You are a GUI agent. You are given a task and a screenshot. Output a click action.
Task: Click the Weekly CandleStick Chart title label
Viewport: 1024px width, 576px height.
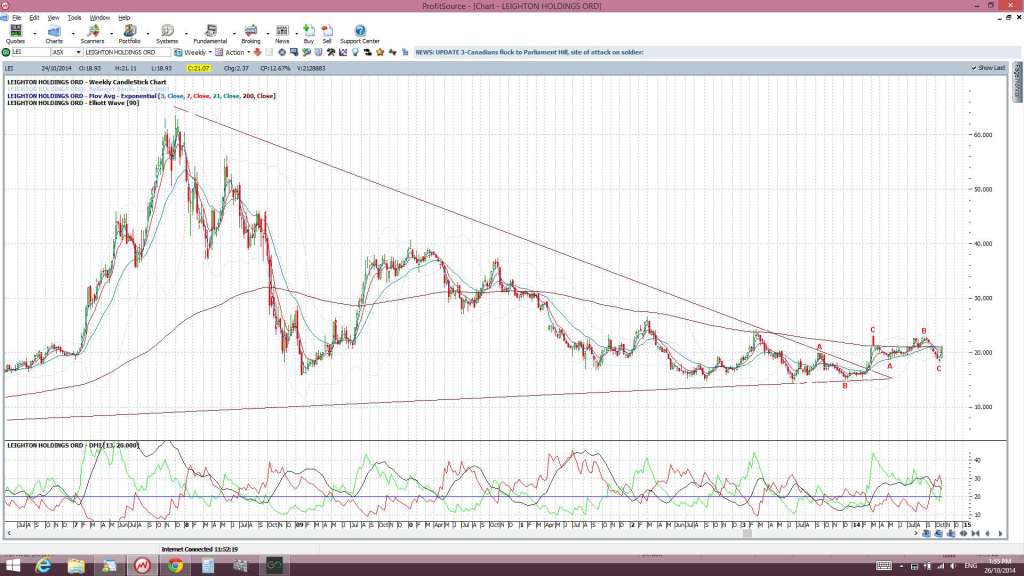[87, 82]
